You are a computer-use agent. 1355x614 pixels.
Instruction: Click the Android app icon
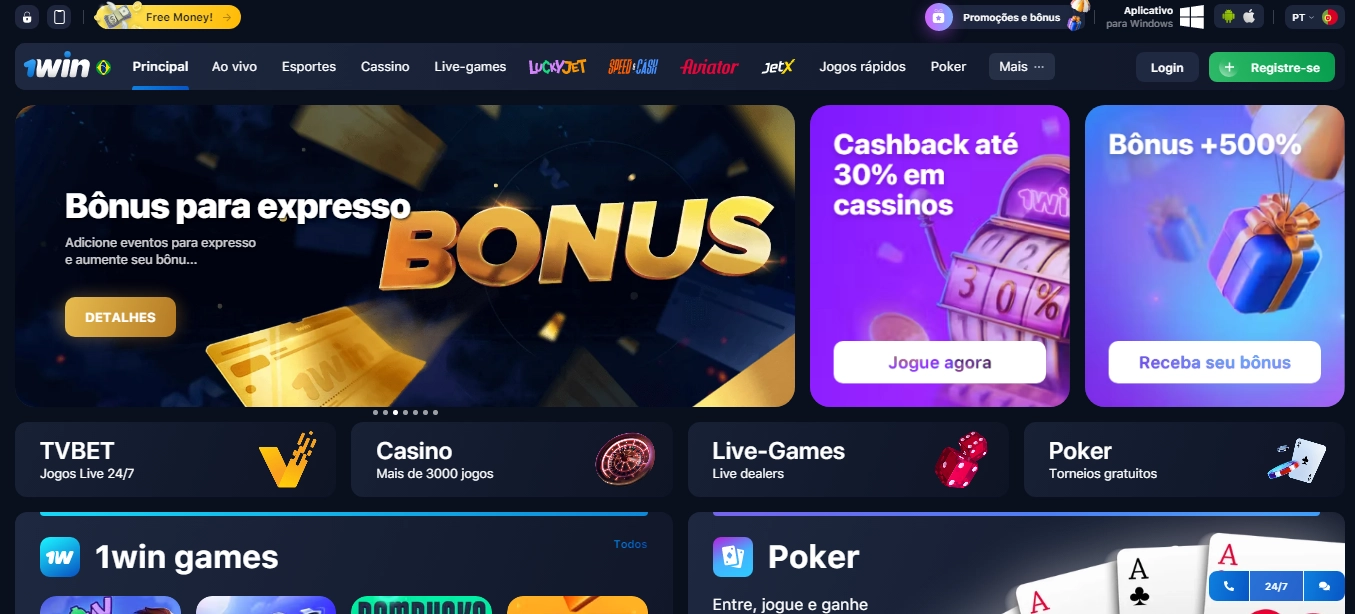coord(1228,17)
